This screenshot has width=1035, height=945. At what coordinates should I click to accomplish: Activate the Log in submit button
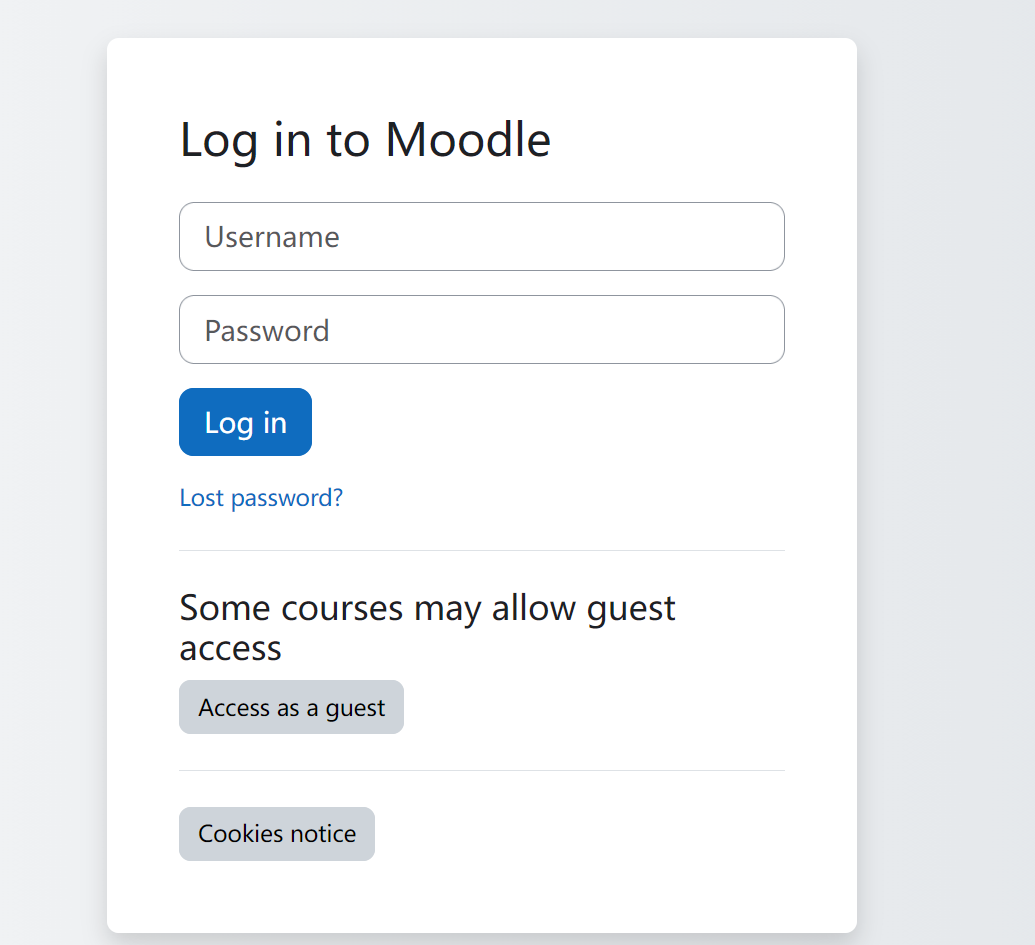(245, 422)
